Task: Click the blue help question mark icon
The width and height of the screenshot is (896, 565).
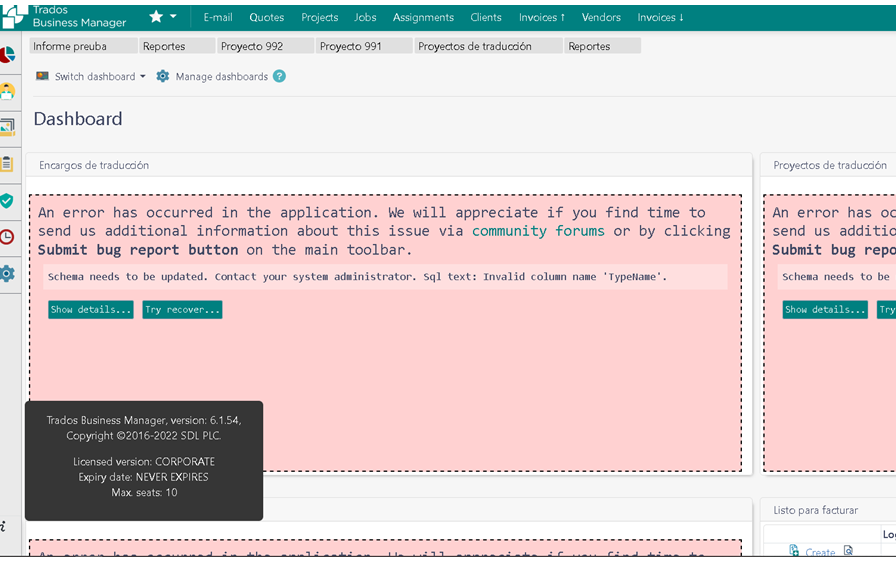Action: pos(279,76)
